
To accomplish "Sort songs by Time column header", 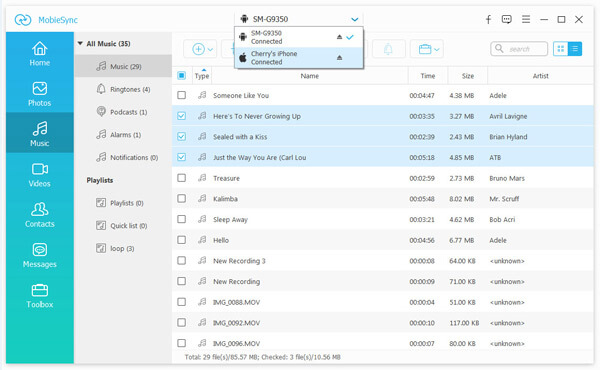I will click(428, 76).
